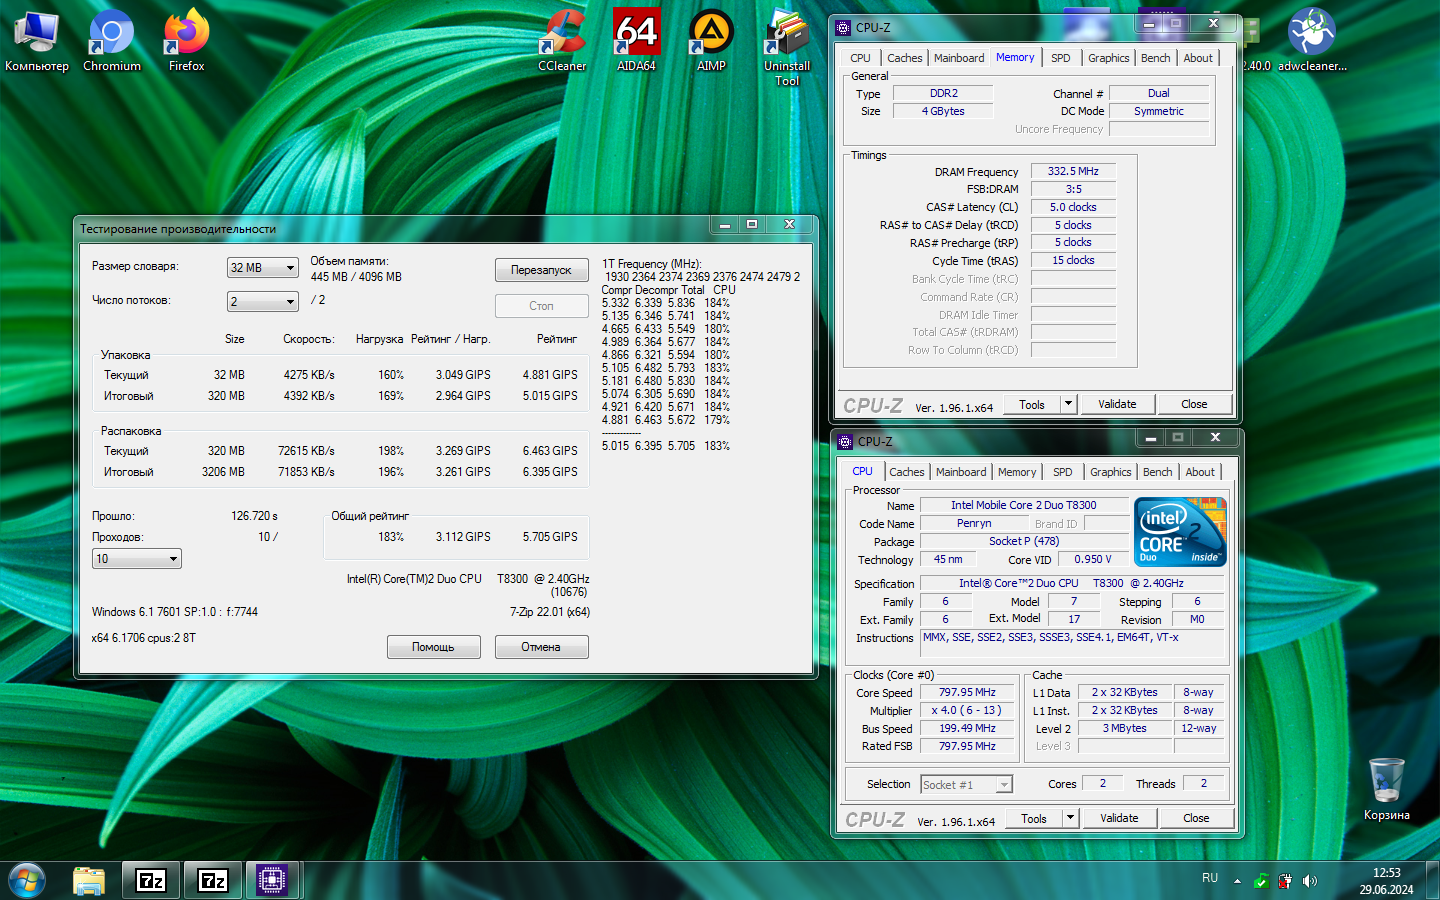Click the overall rating 5.705 GIPS value

550,537
